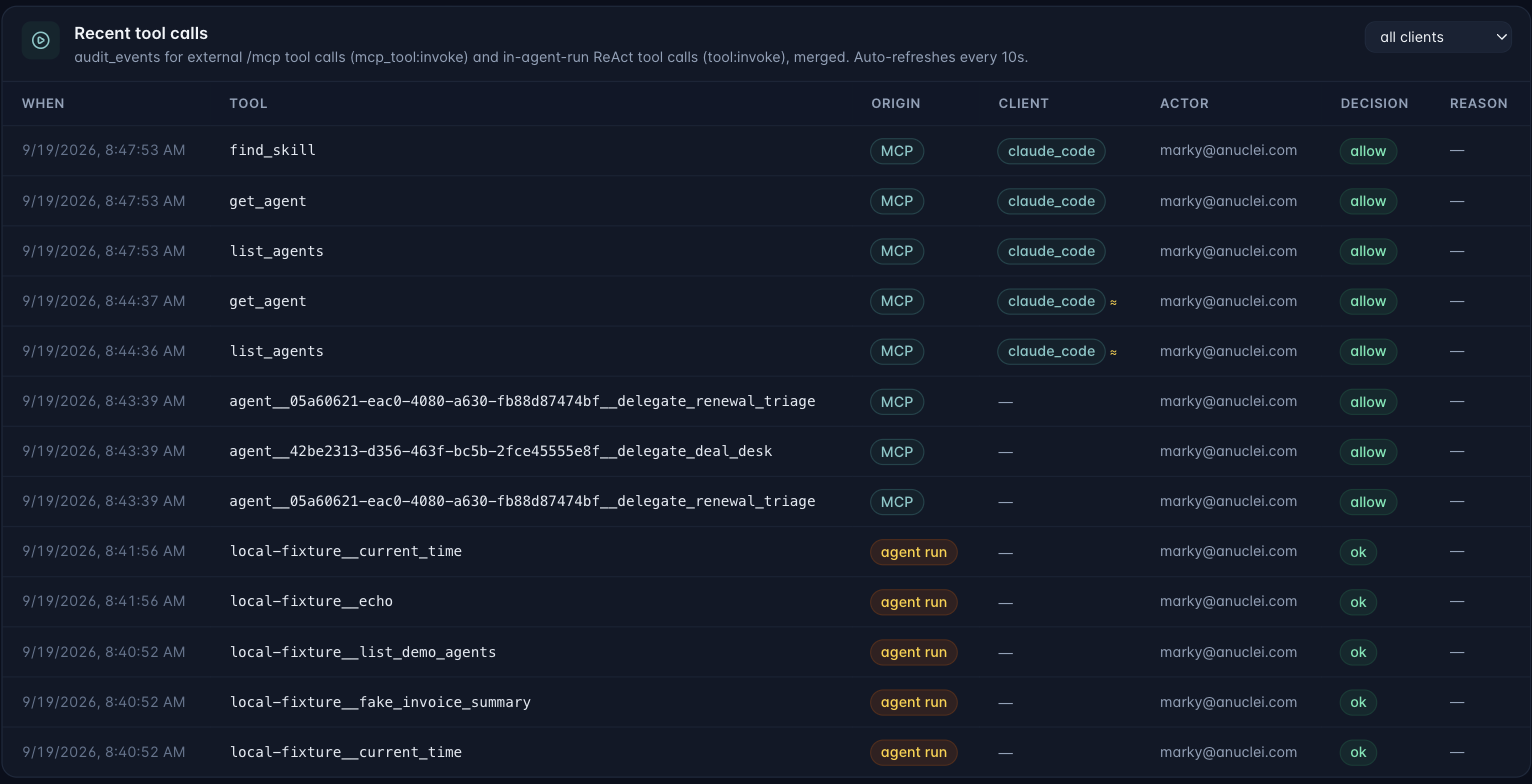
Task: Click claude_code badge in 8:47:53 get_agent row
Action: pos(1051,201)
